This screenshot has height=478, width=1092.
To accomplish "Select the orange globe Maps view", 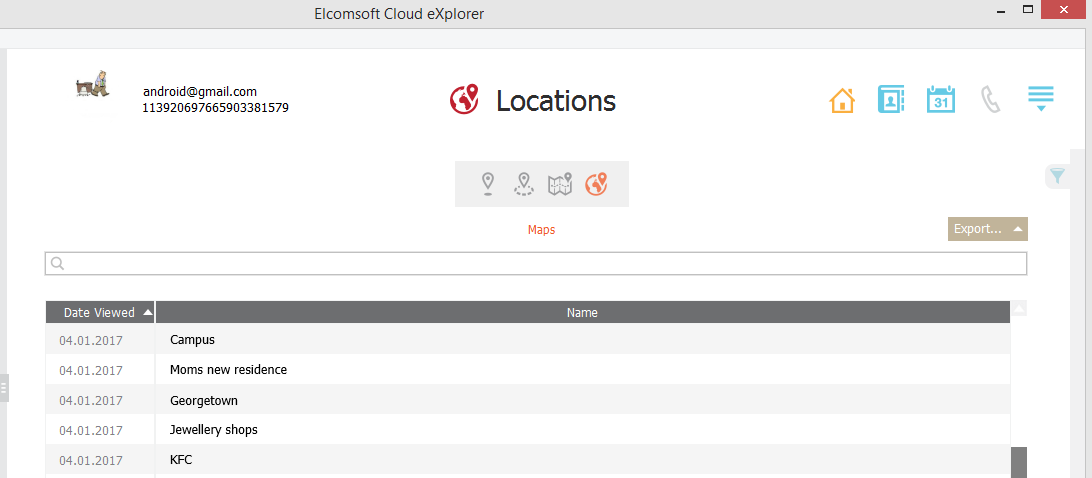I will (597, 184).
